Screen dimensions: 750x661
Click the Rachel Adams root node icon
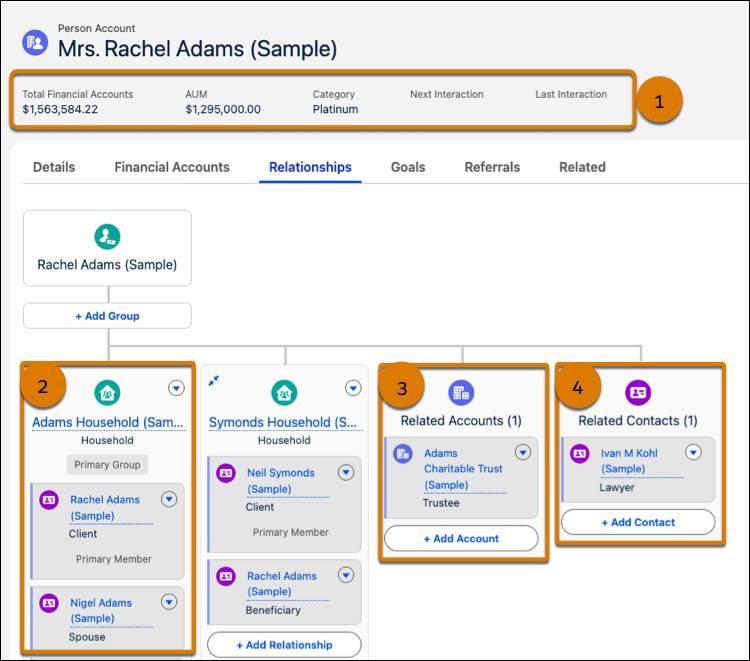(x=107, y=236)
